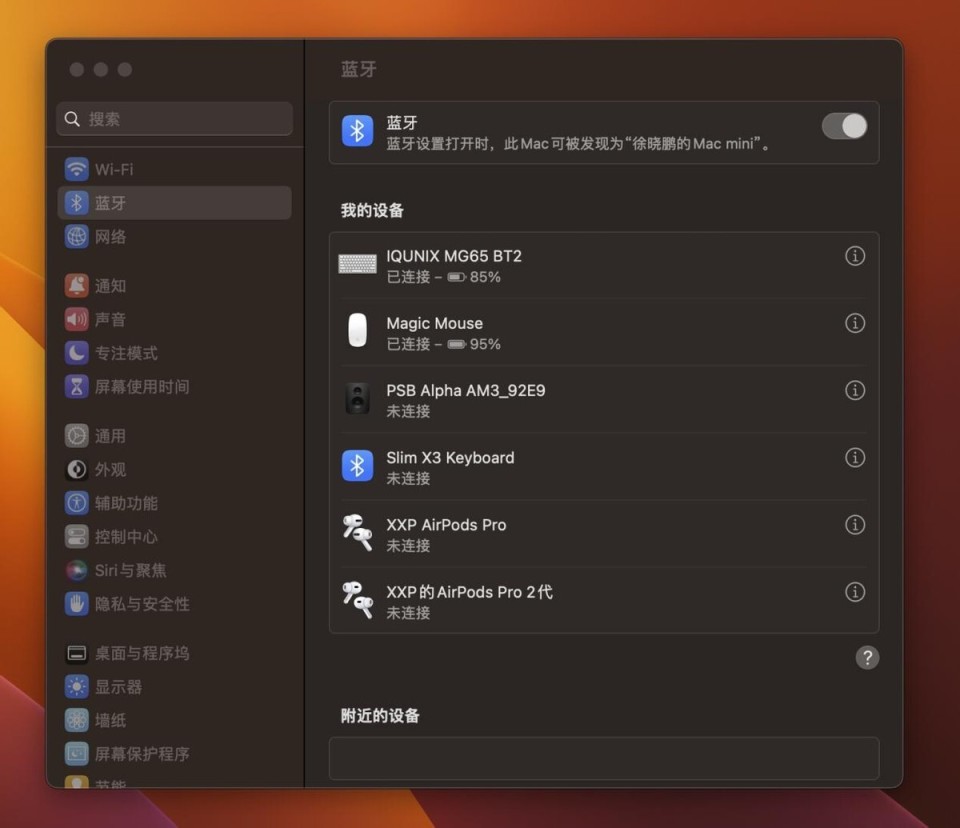
Task: Select the XXP的AirPods Pro 2代 name
Action: (x=470, y=592)
